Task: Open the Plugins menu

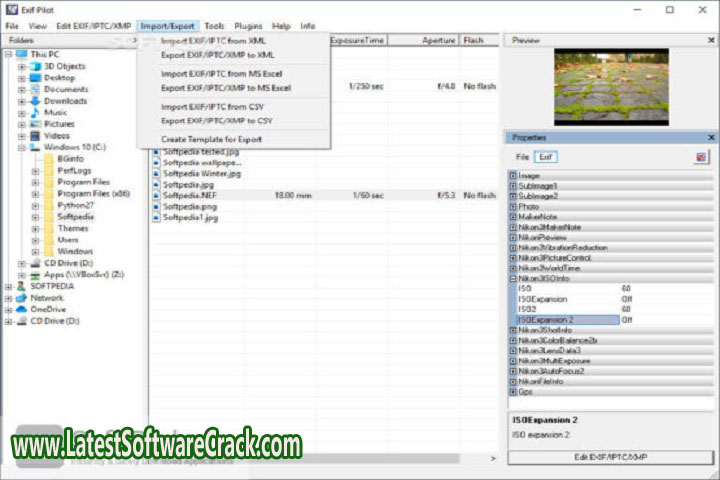Action: coord(248,25)
